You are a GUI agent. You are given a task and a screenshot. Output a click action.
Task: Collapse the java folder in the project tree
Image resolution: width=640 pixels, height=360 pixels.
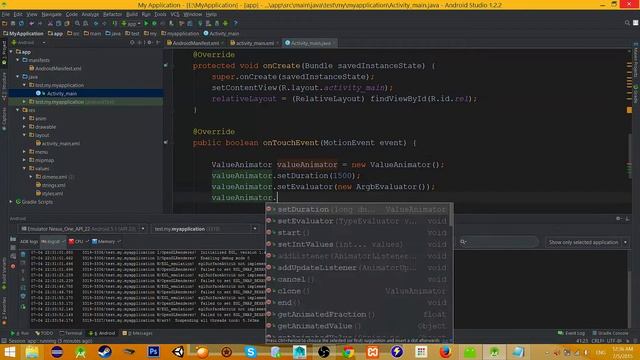tap(18, 77)
